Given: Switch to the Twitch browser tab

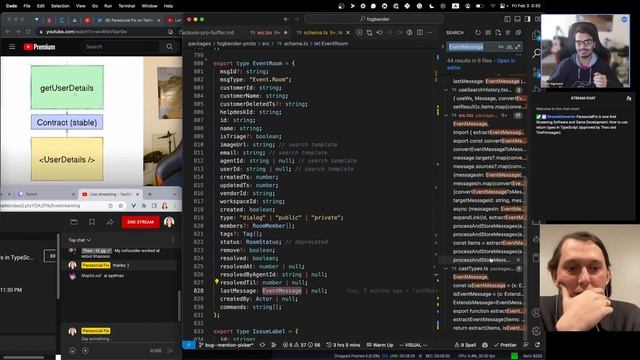Looking at the screenshot, I should [x=45, y=194].
